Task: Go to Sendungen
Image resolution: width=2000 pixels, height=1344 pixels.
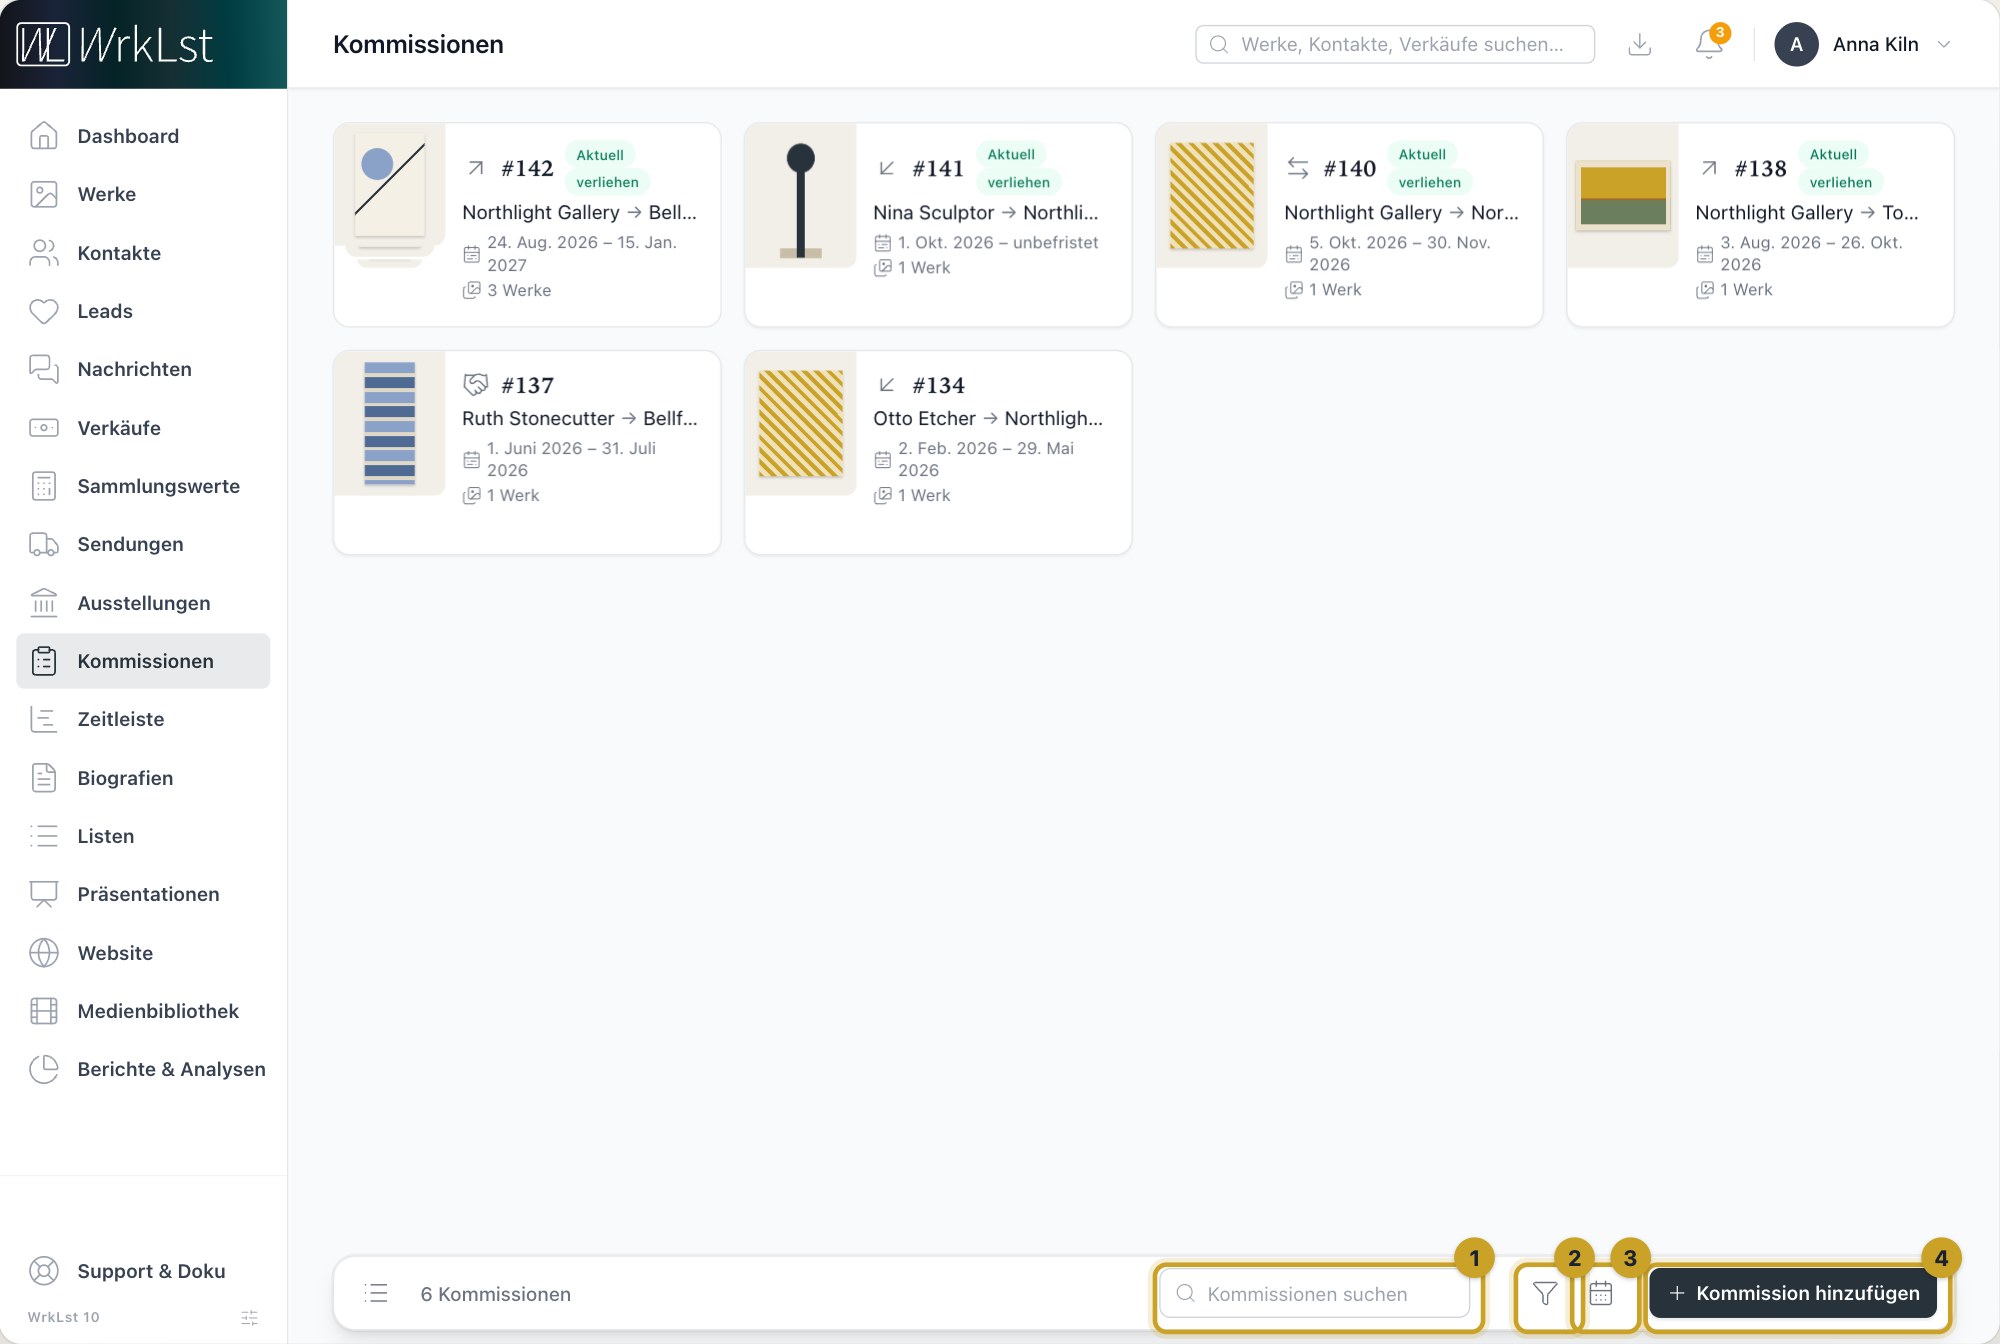Action: pos(143,544)
